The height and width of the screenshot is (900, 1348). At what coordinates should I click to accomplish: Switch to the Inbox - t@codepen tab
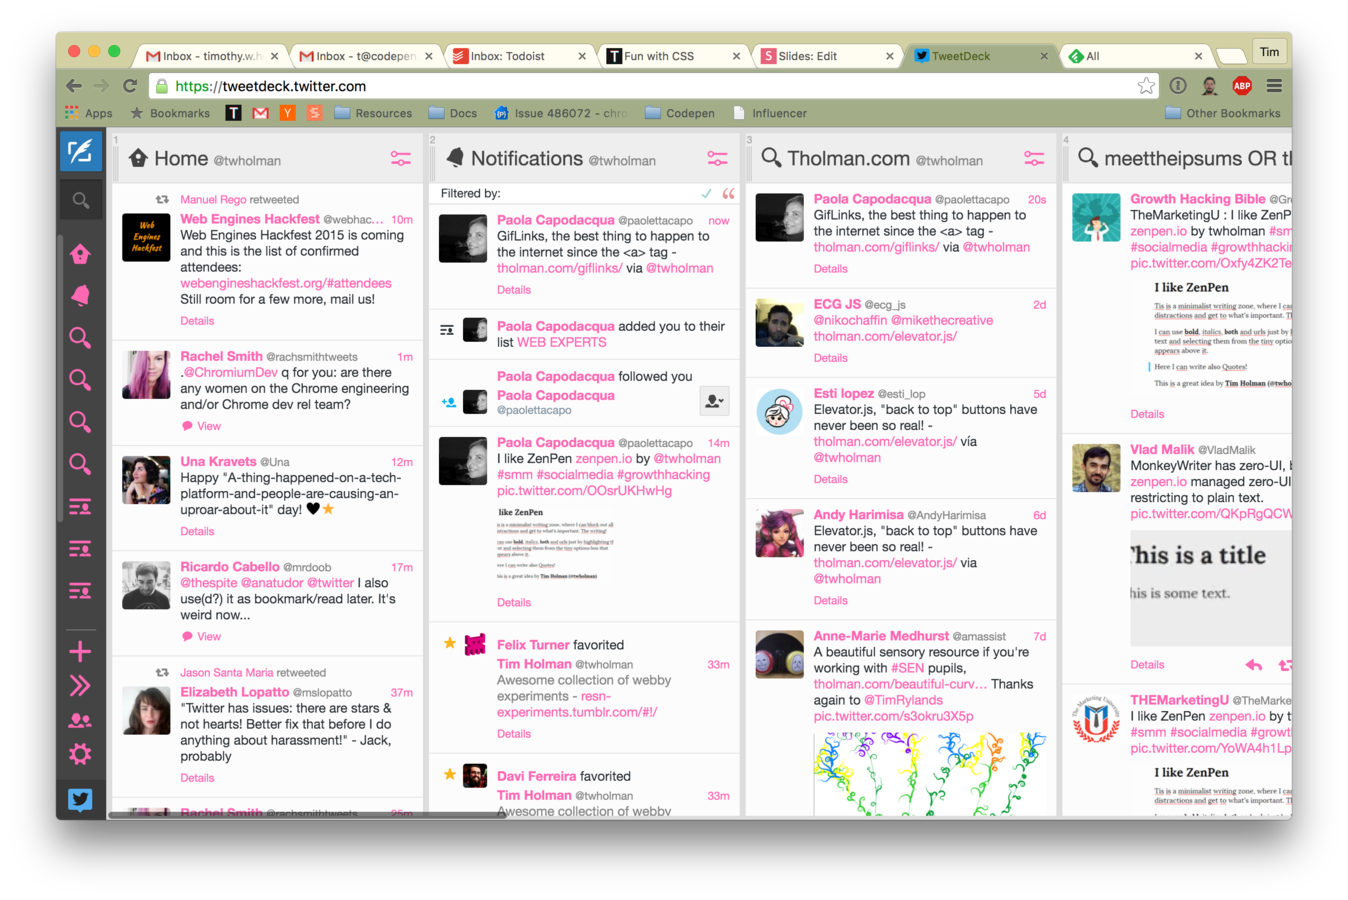[363, 56]
